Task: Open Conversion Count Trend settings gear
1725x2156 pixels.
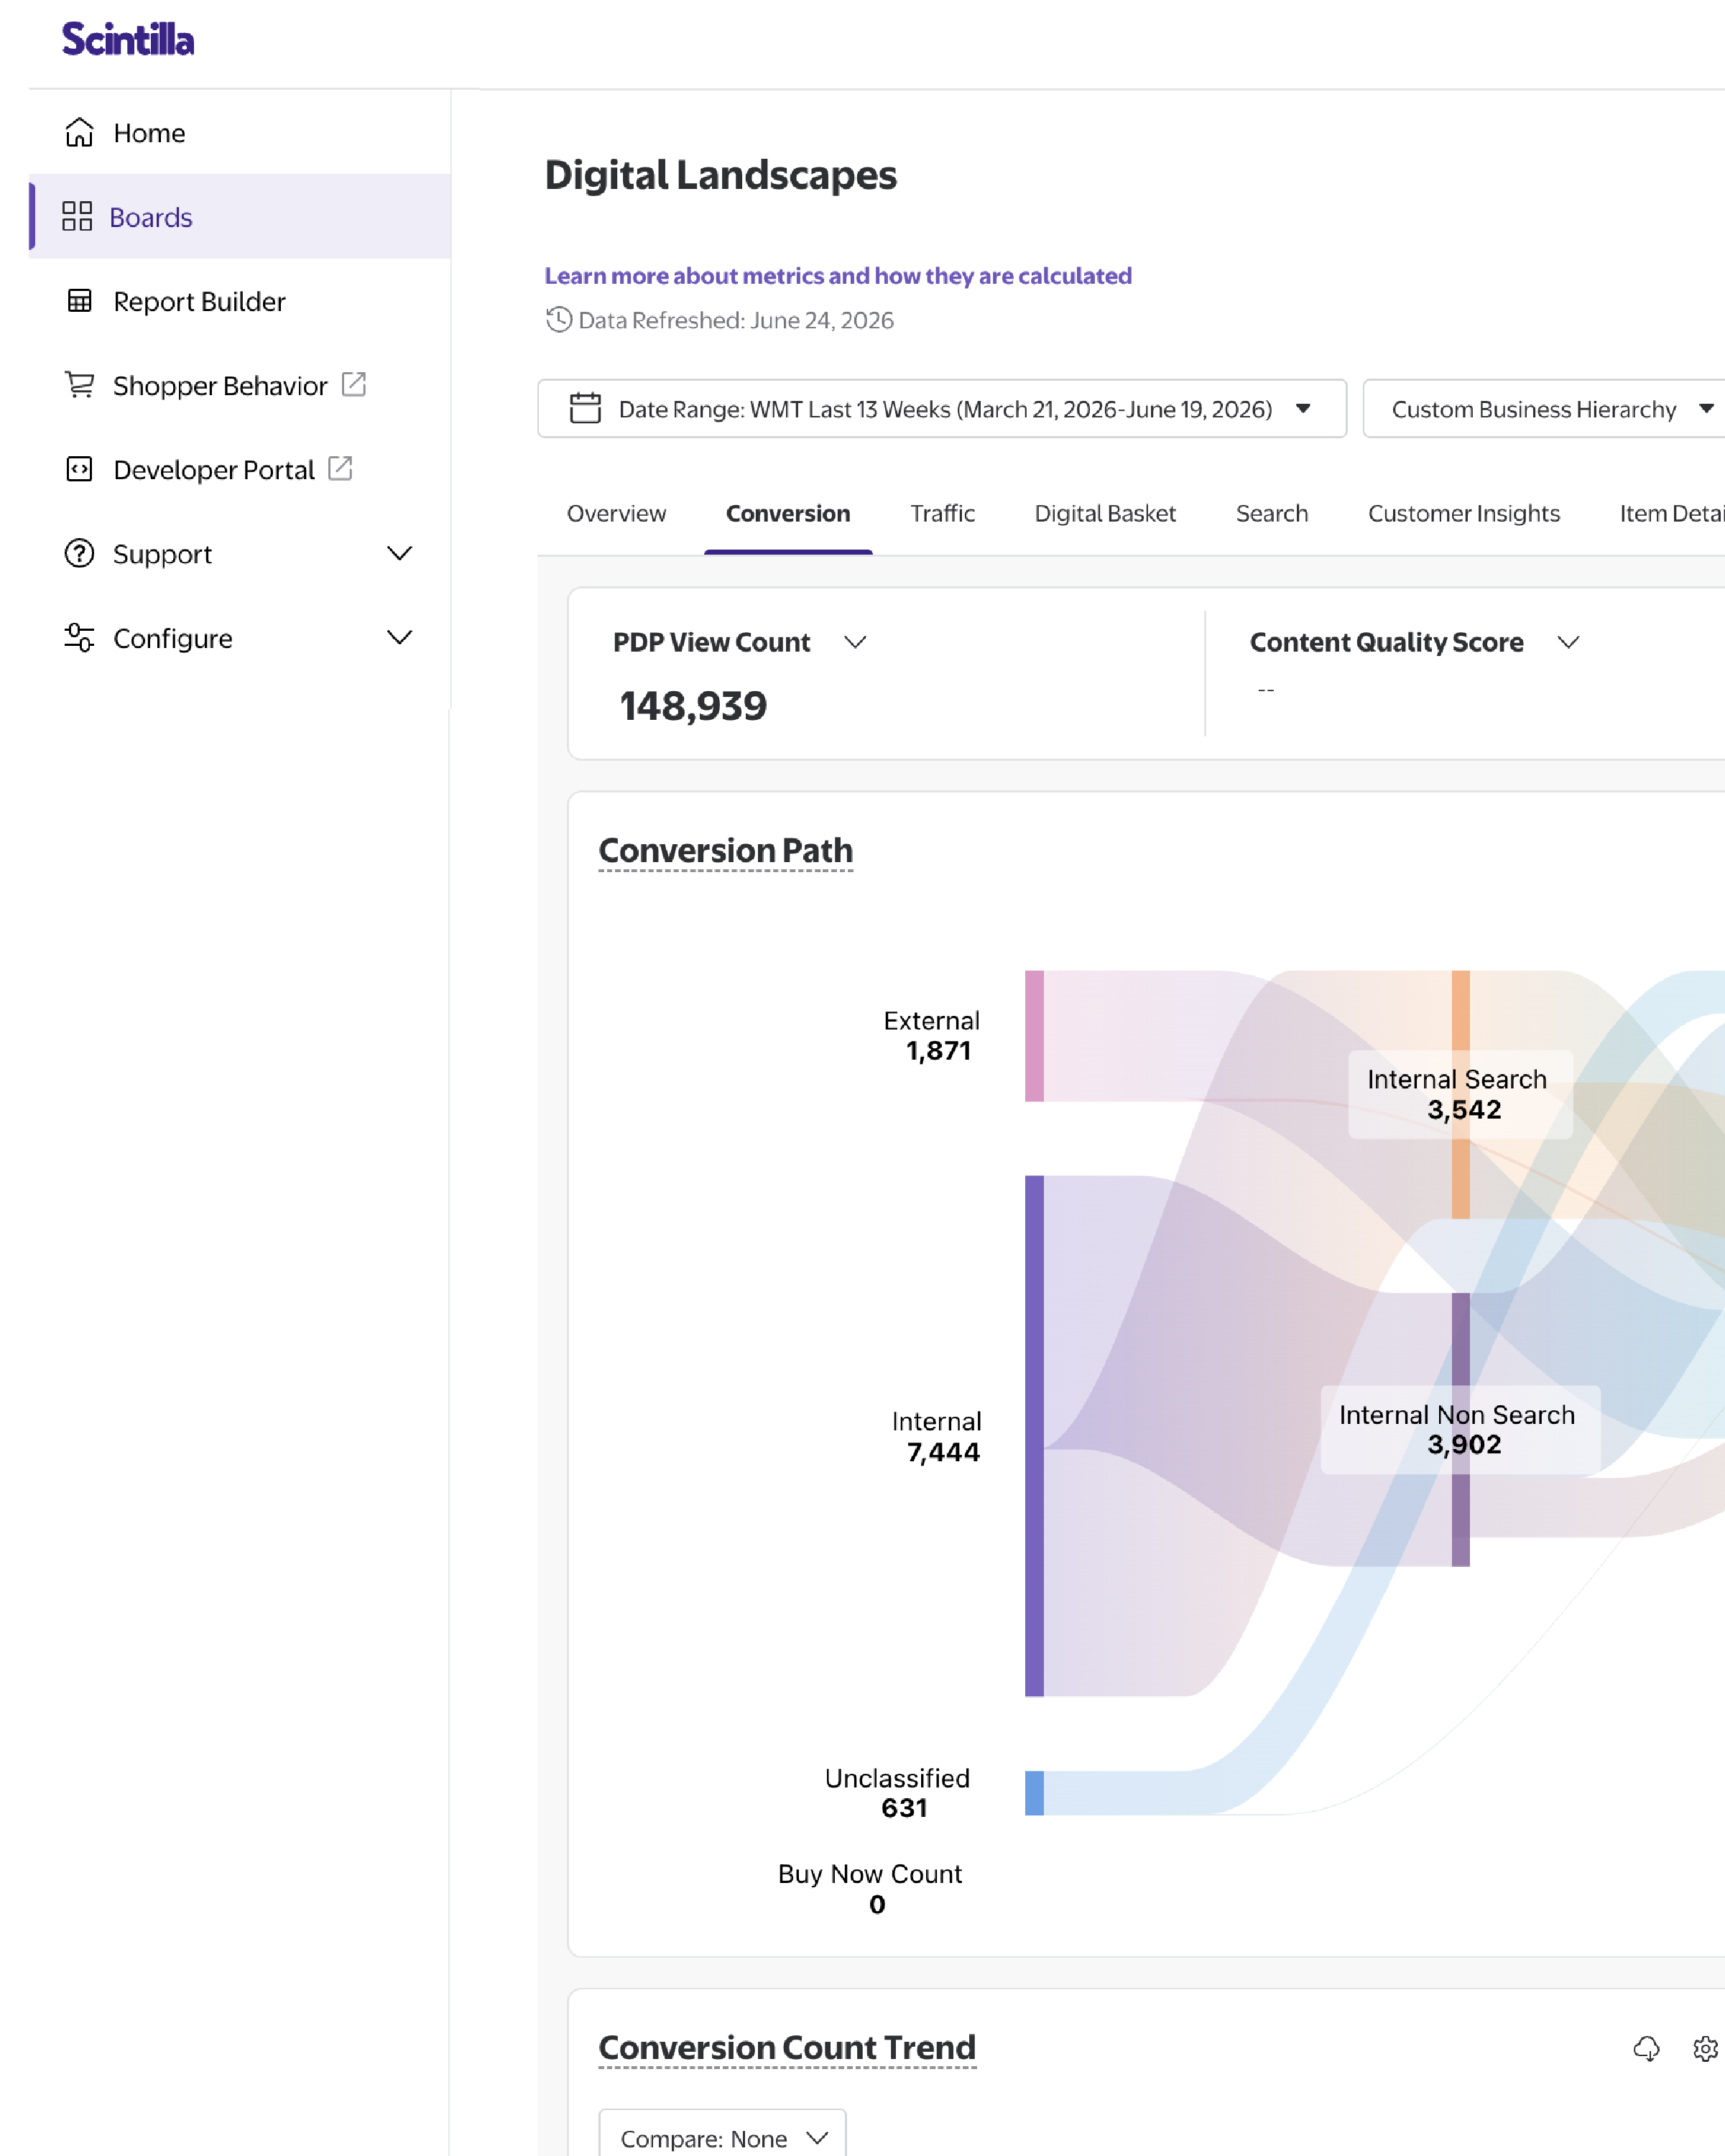Action: coord(1705,2048)
